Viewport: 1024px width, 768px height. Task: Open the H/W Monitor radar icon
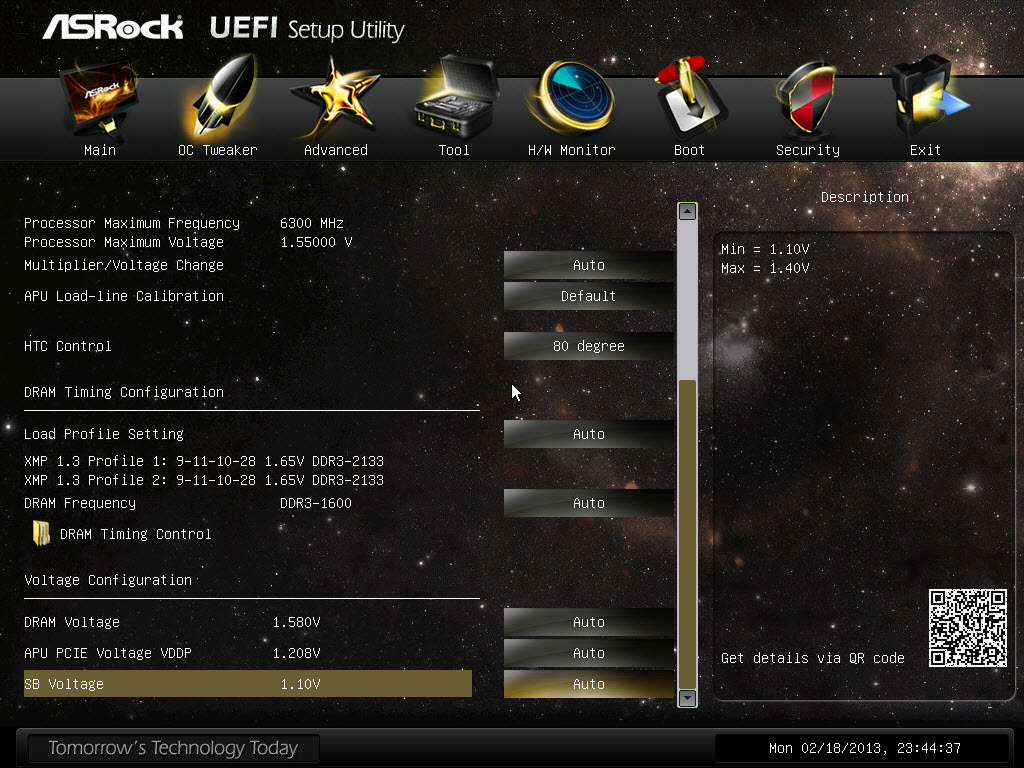571,98
